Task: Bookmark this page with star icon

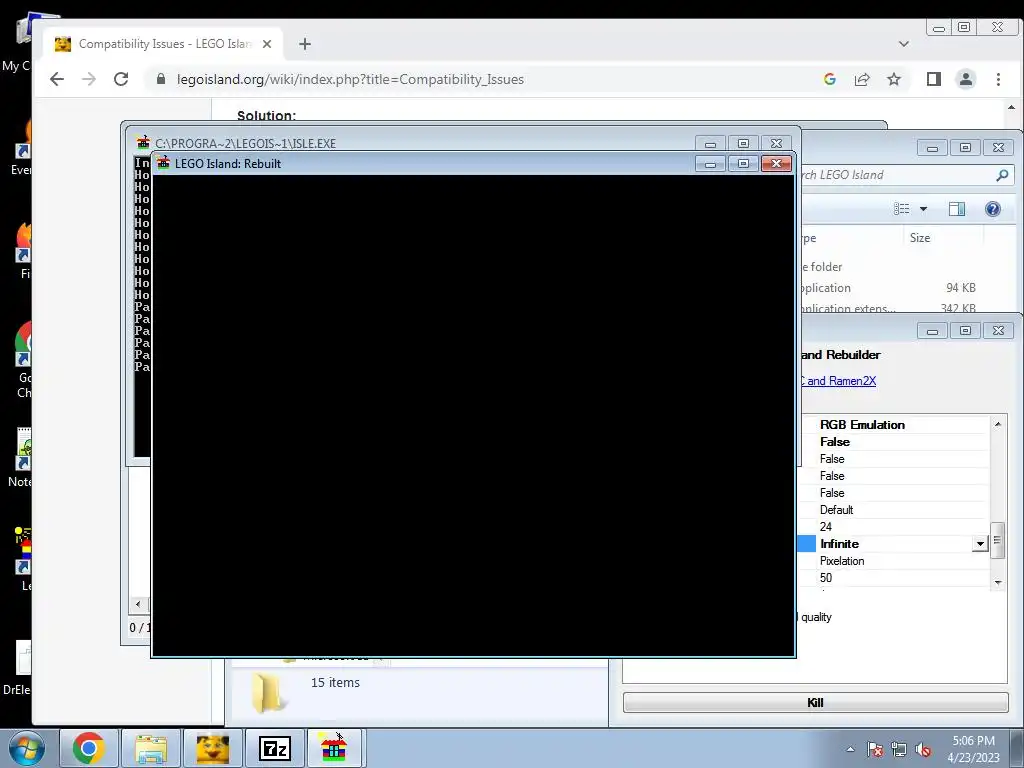Action: (894, 80)
